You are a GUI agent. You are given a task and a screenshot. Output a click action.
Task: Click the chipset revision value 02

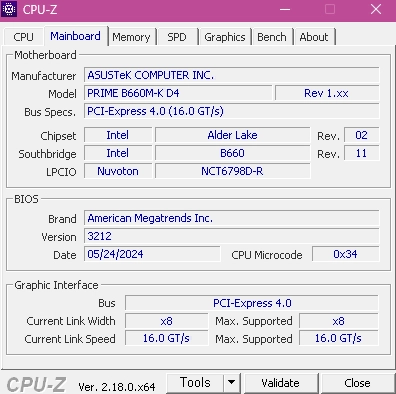(362, 135)
